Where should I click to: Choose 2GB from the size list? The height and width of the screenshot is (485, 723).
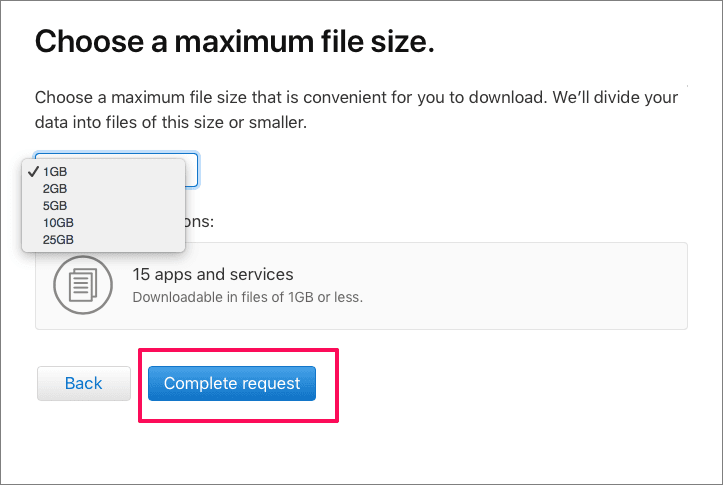tap(56, 188)
